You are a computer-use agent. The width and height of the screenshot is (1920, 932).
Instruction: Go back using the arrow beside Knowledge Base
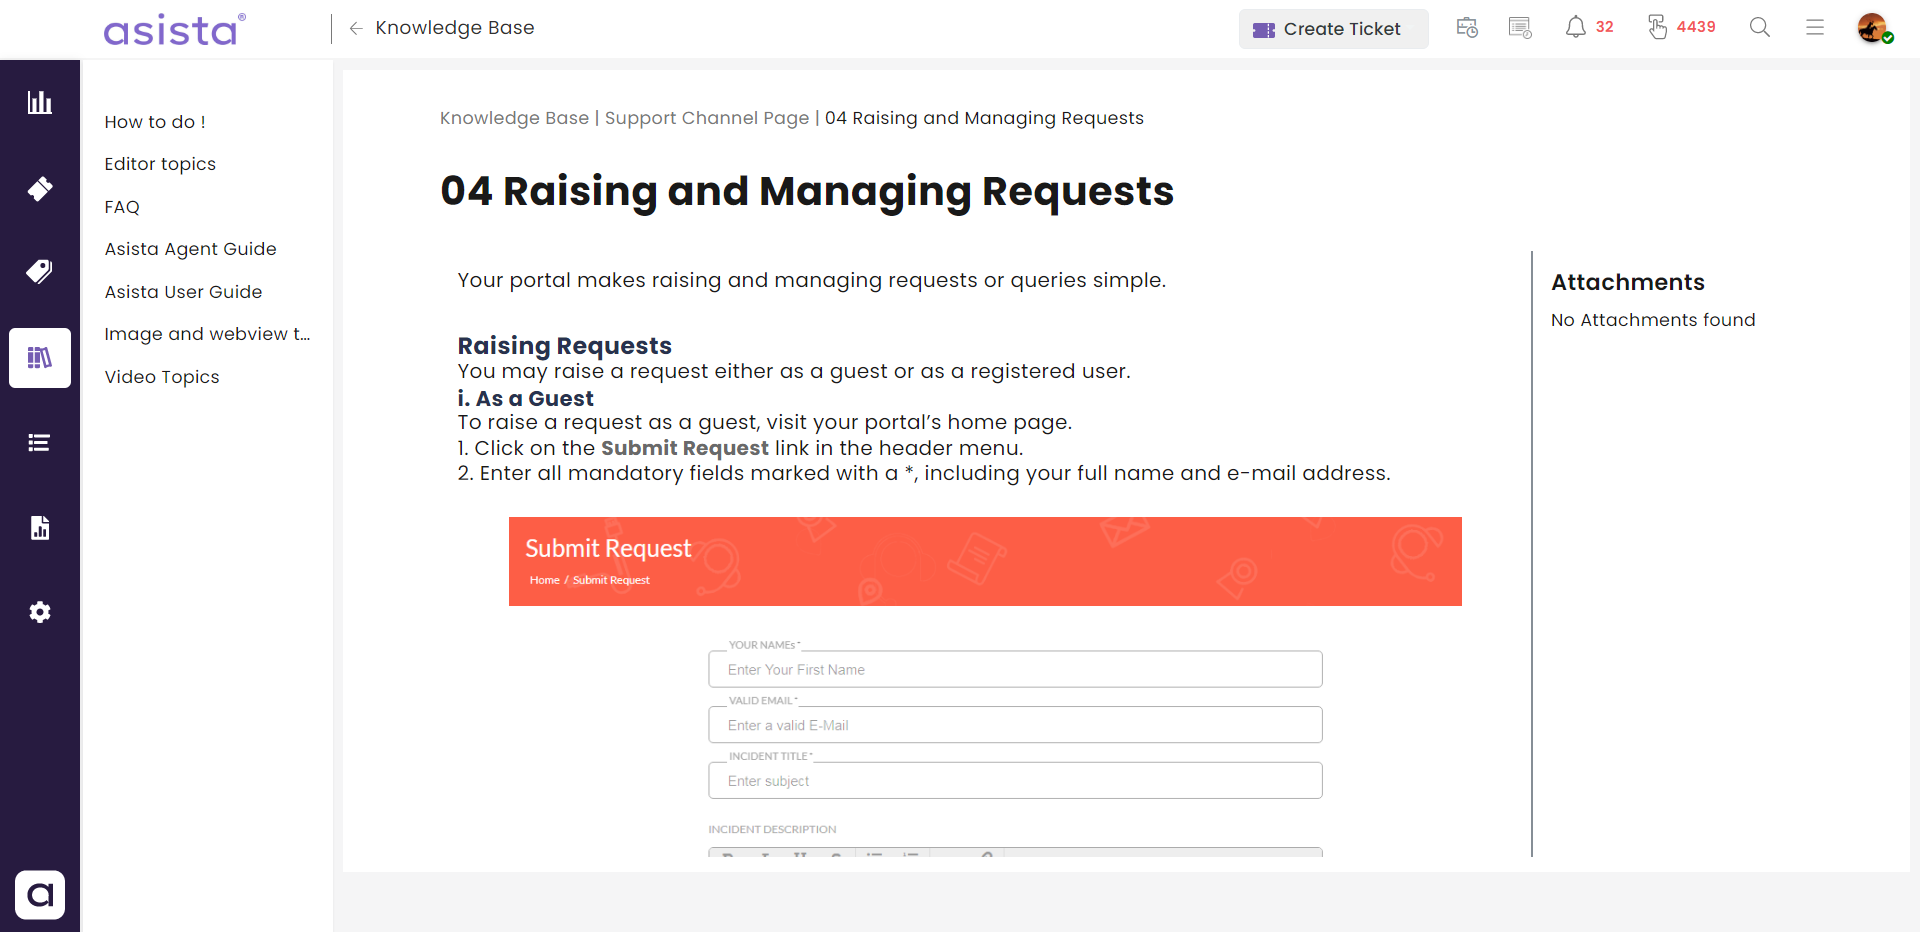pyautogui.click(x=356, y=28)
